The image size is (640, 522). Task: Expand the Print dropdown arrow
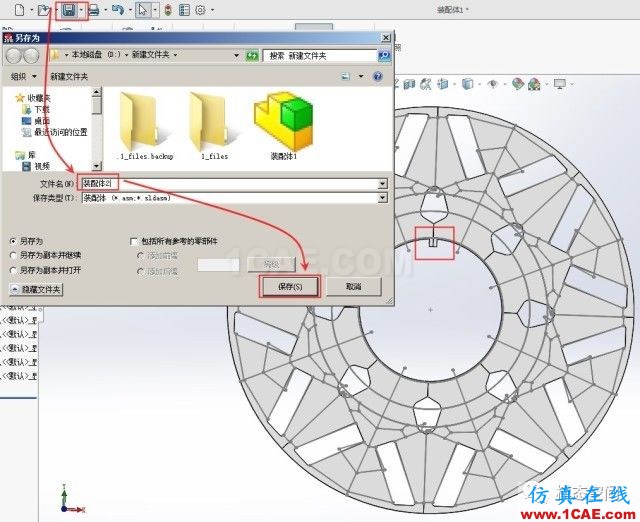tap(106, 10)
